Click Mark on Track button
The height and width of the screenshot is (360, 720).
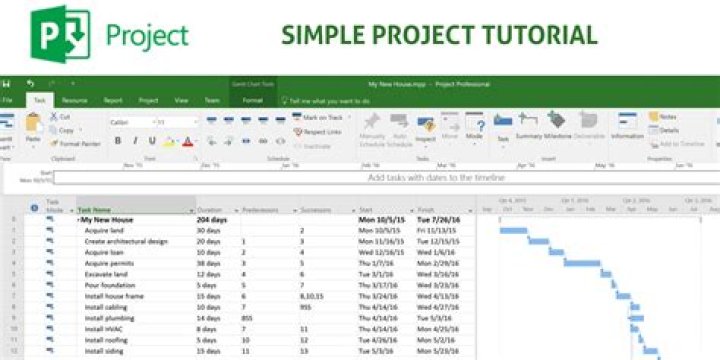(x=322, y=118)
